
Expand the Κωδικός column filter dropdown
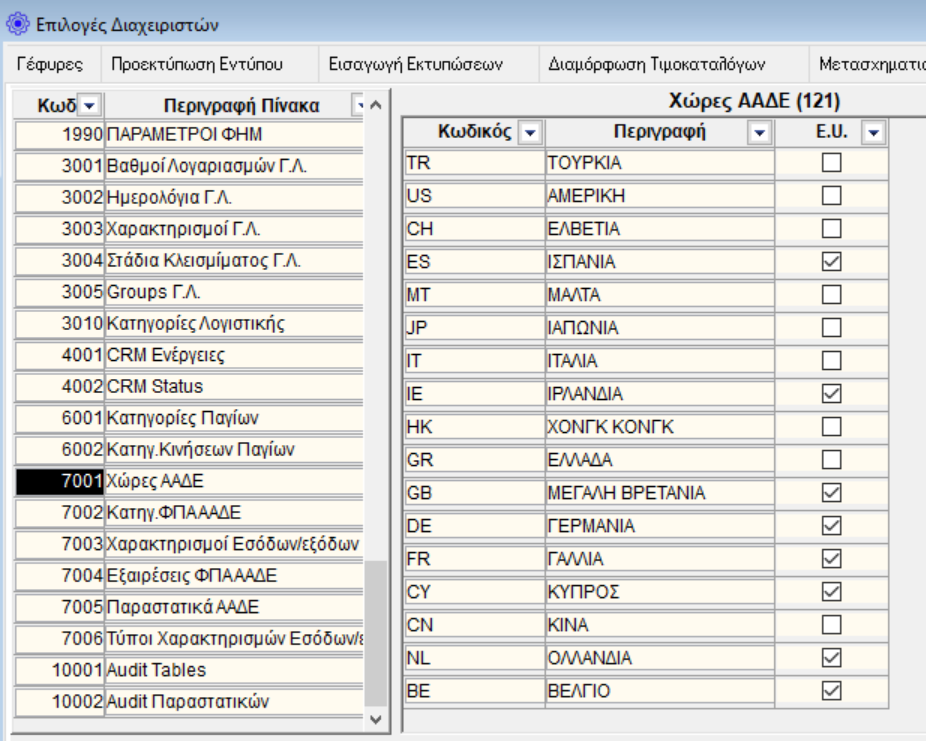click(x=529, y=132)
